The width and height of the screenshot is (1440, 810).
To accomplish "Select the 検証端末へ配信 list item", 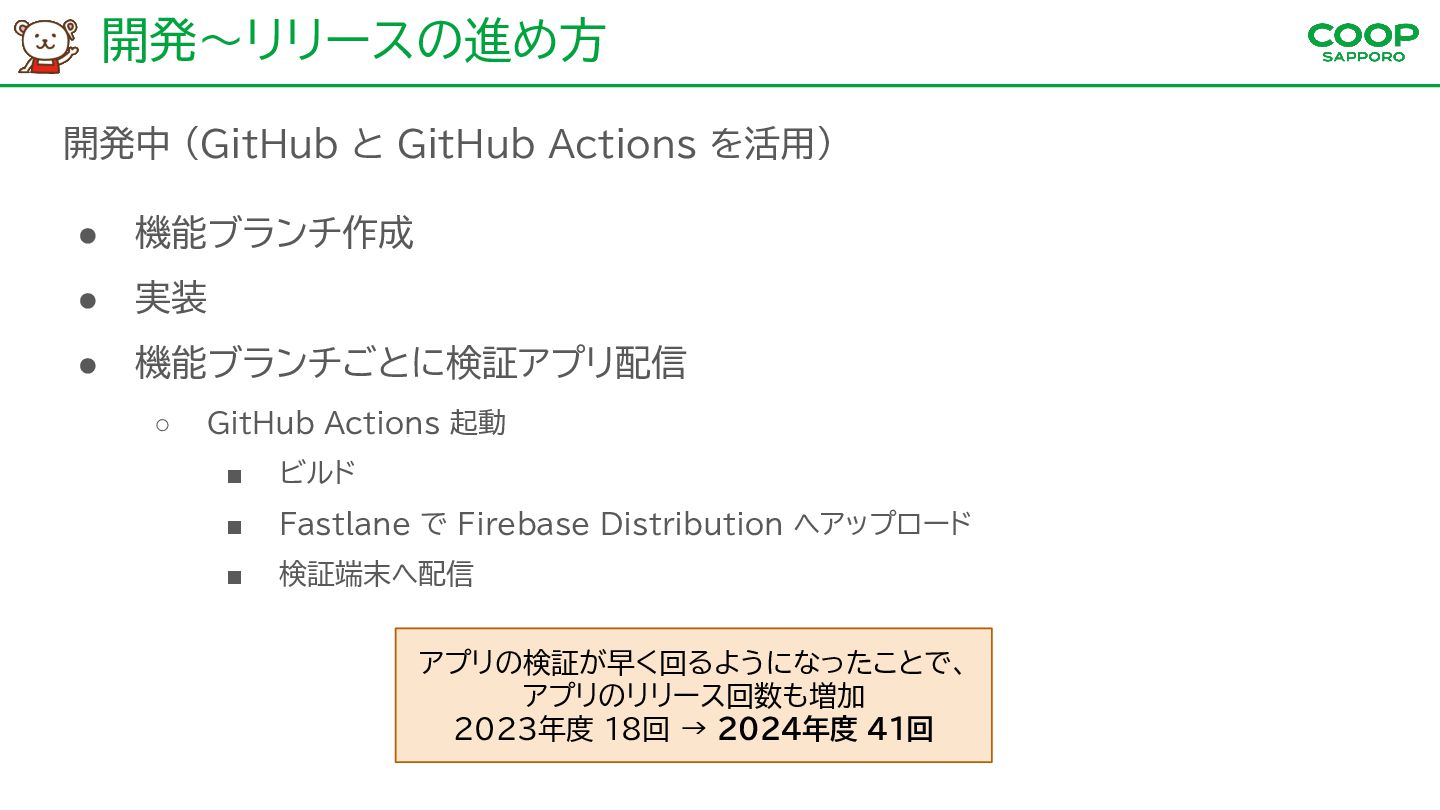I will click(x=376, y=575).
